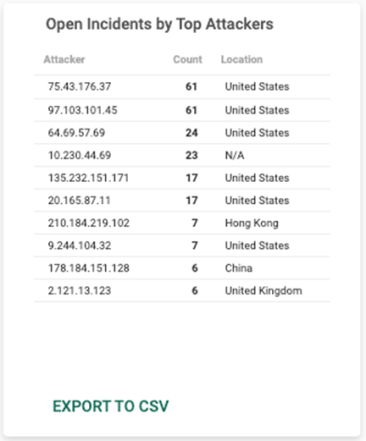This screenshot has height=441, width=366.
Task: Select attacker IP 97.103.101.45
Action: coord(82,110)
